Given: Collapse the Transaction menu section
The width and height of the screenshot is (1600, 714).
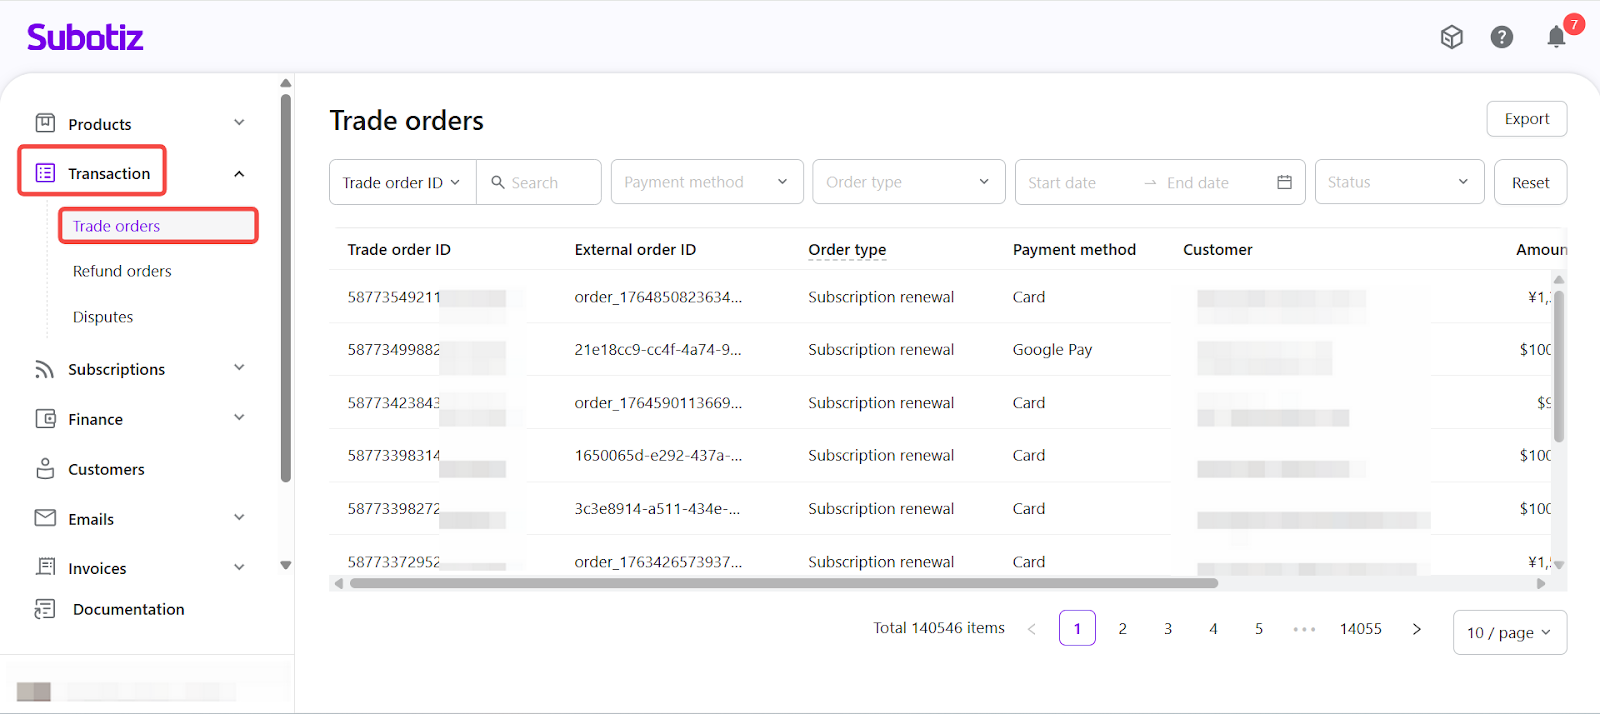Looking at the screenshot, I should point(239,174).
